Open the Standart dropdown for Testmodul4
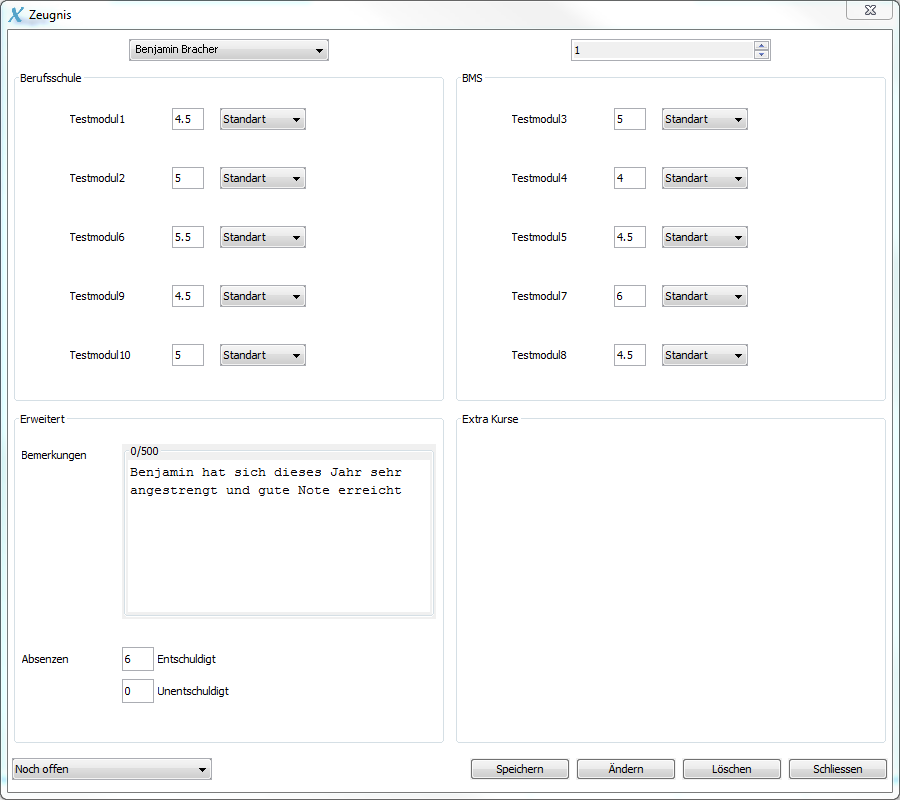The width and height of the screenshot is (900, 800). pyautogui.click(x=705, y=178)
